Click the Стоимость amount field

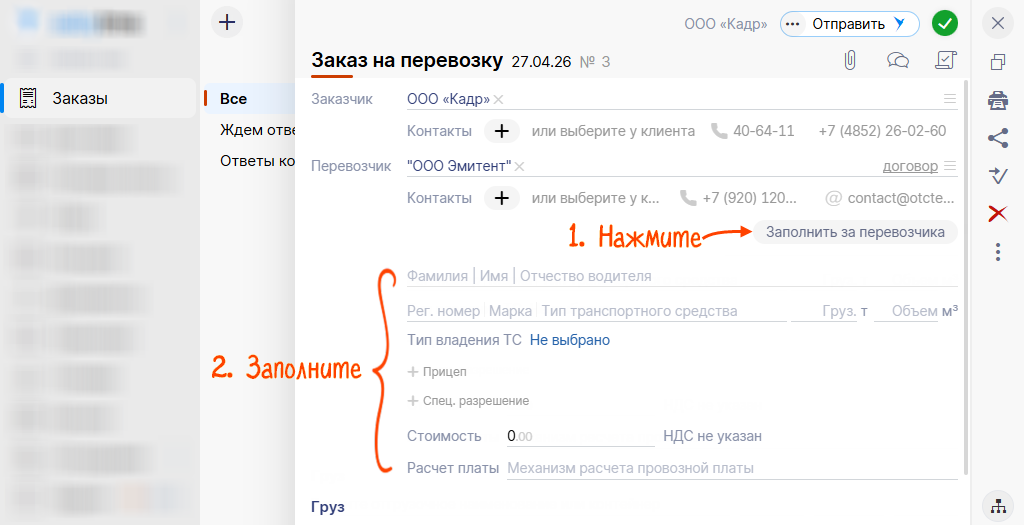[x=581, y=436]
